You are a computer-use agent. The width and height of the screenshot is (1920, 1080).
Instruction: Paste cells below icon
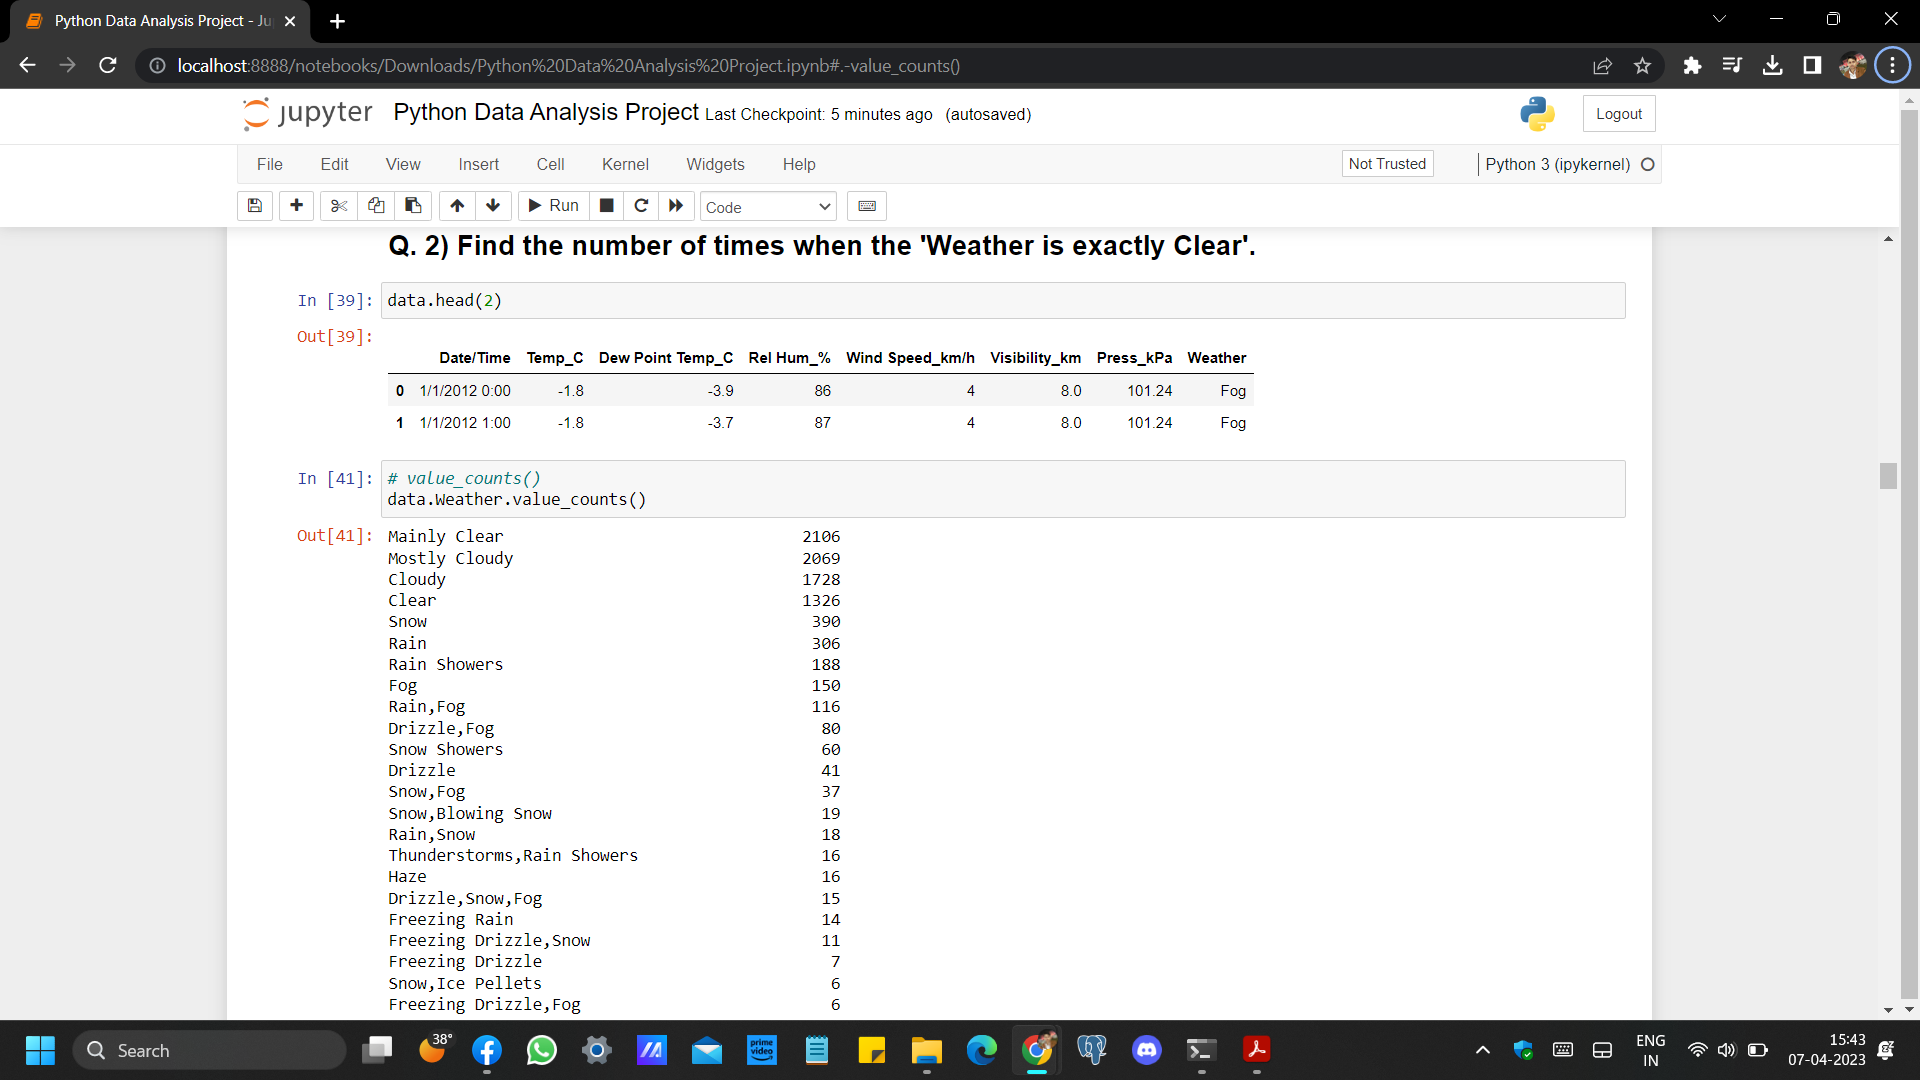coord(413,206)
